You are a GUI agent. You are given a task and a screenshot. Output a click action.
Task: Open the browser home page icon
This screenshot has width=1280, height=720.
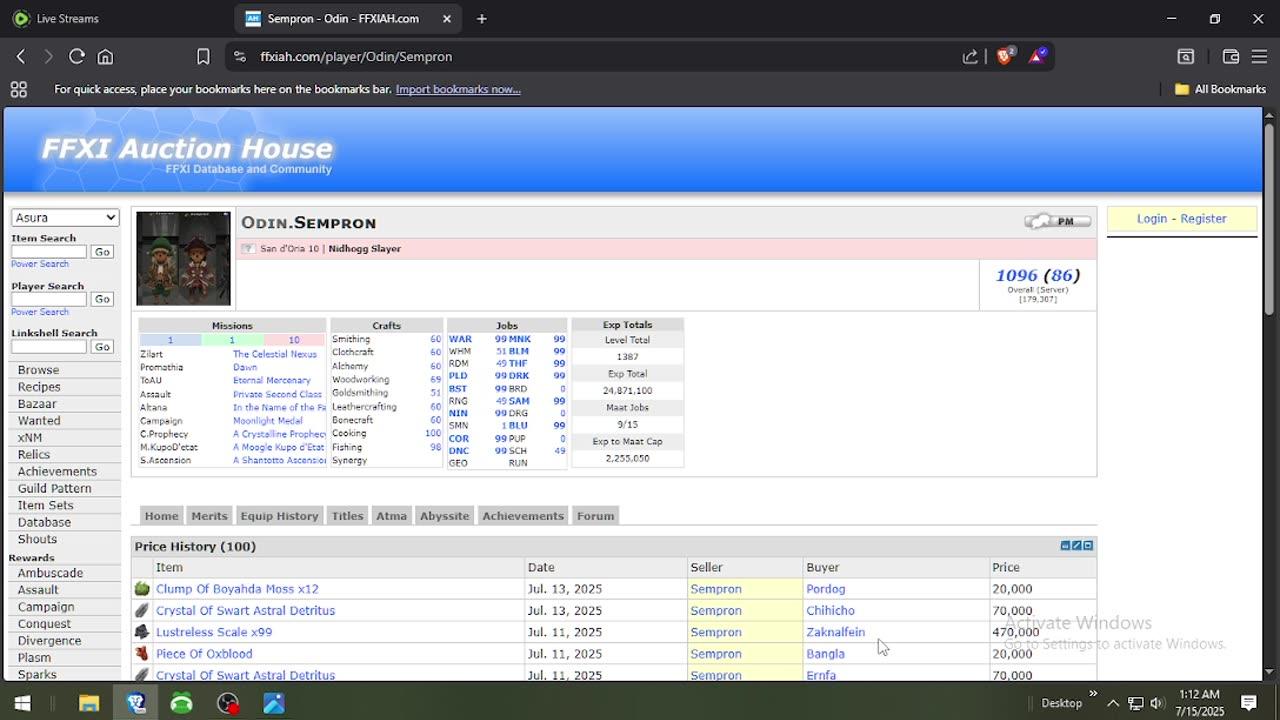[105, 57]
